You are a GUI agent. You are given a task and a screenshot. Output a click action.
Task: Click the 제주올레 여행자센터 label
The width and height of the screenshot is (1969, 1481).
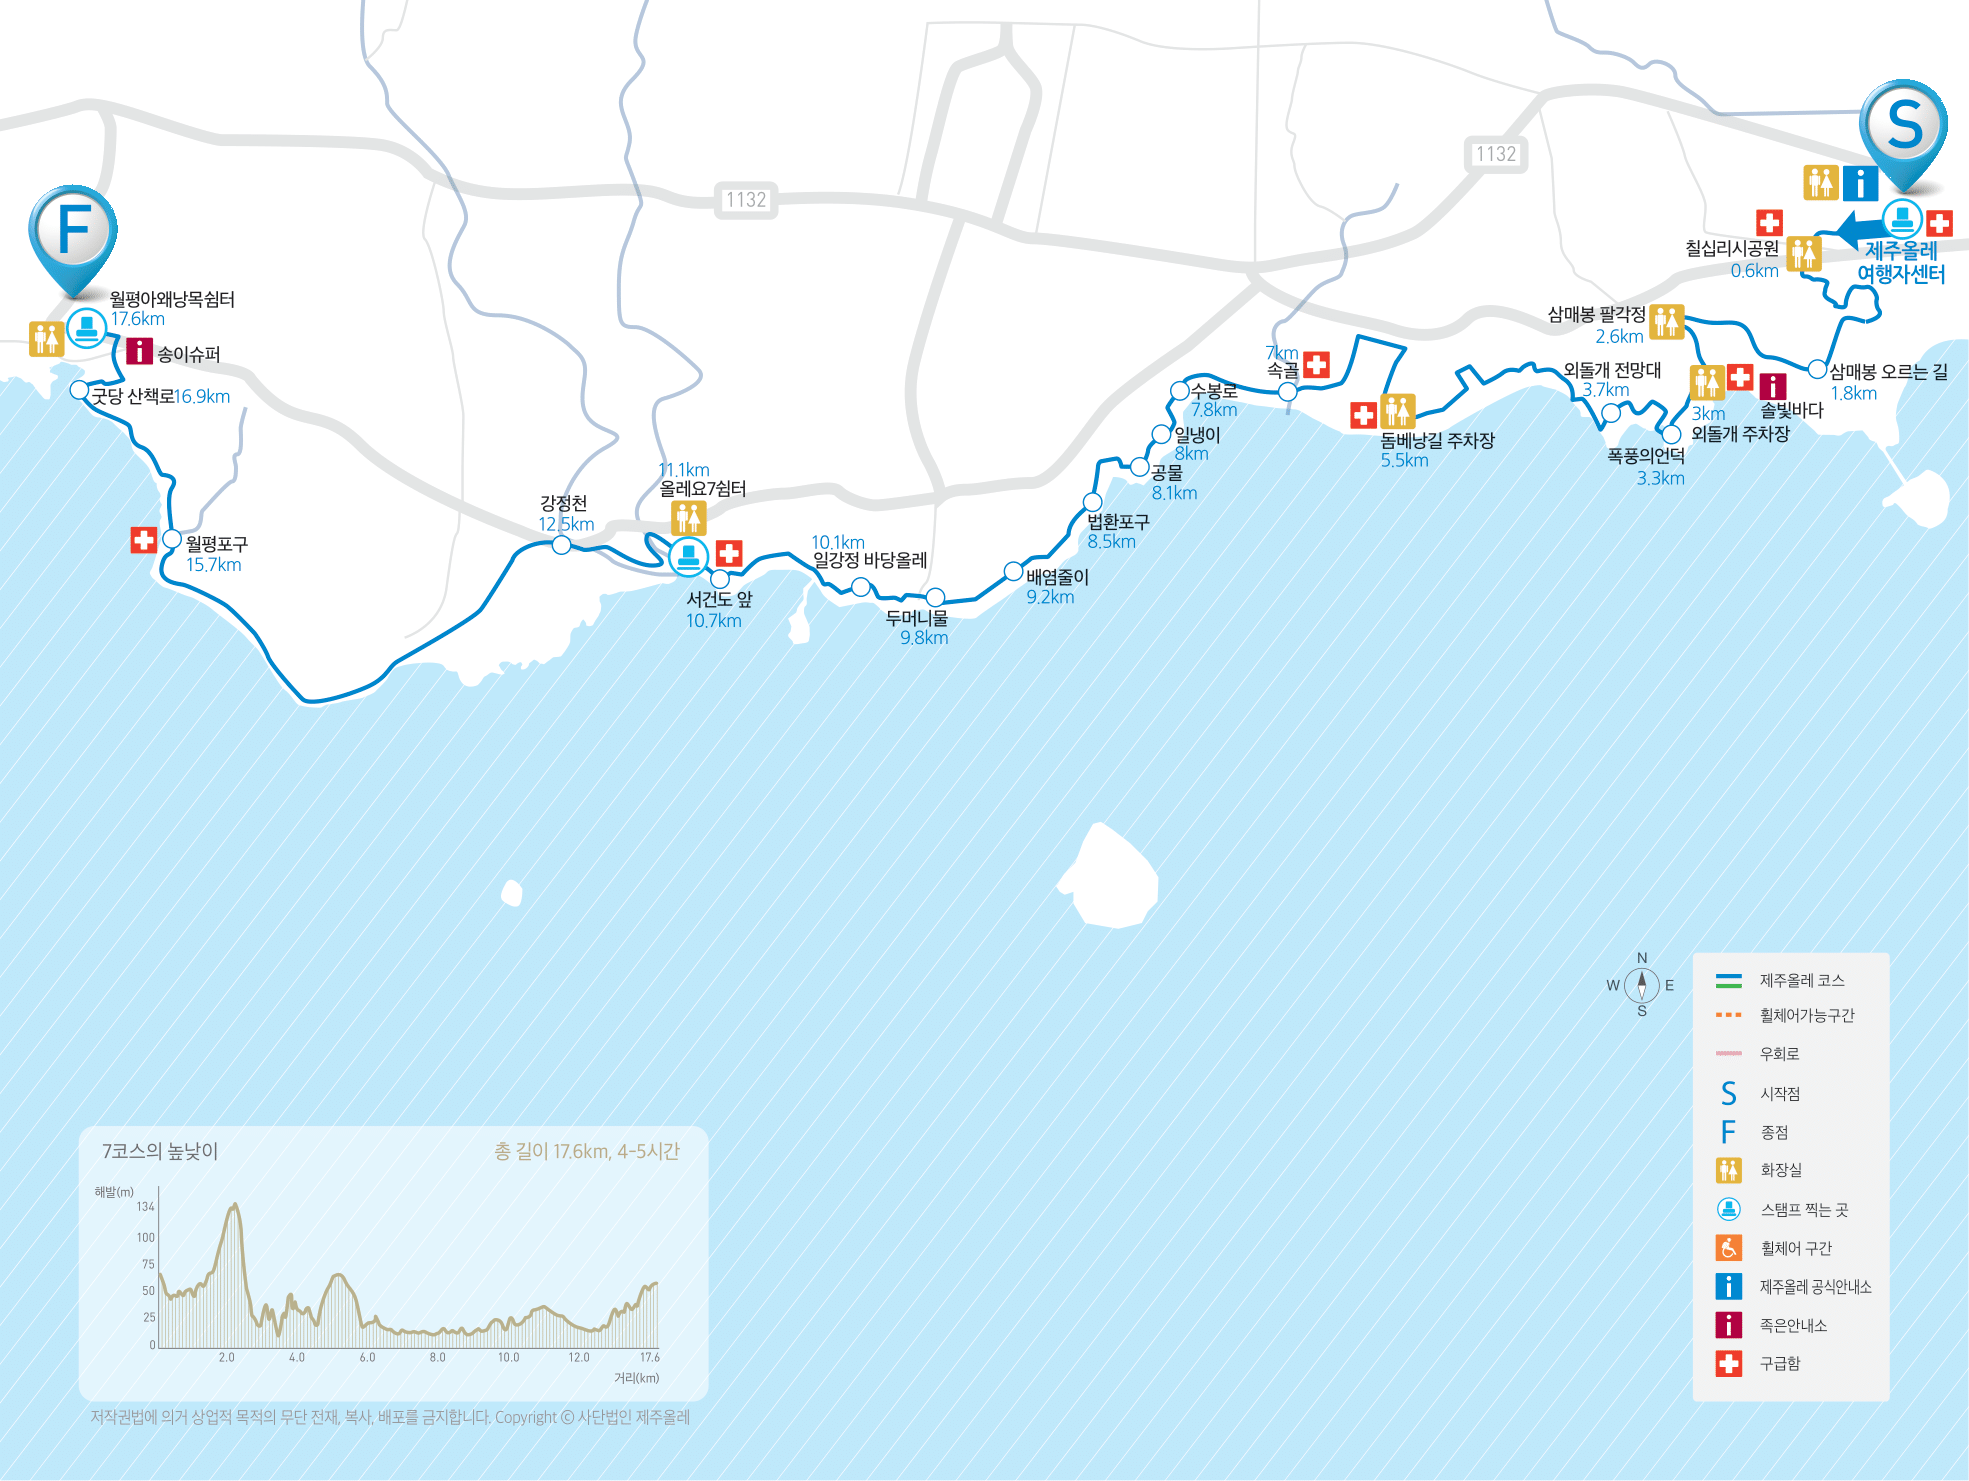[x=1900, y=262]
